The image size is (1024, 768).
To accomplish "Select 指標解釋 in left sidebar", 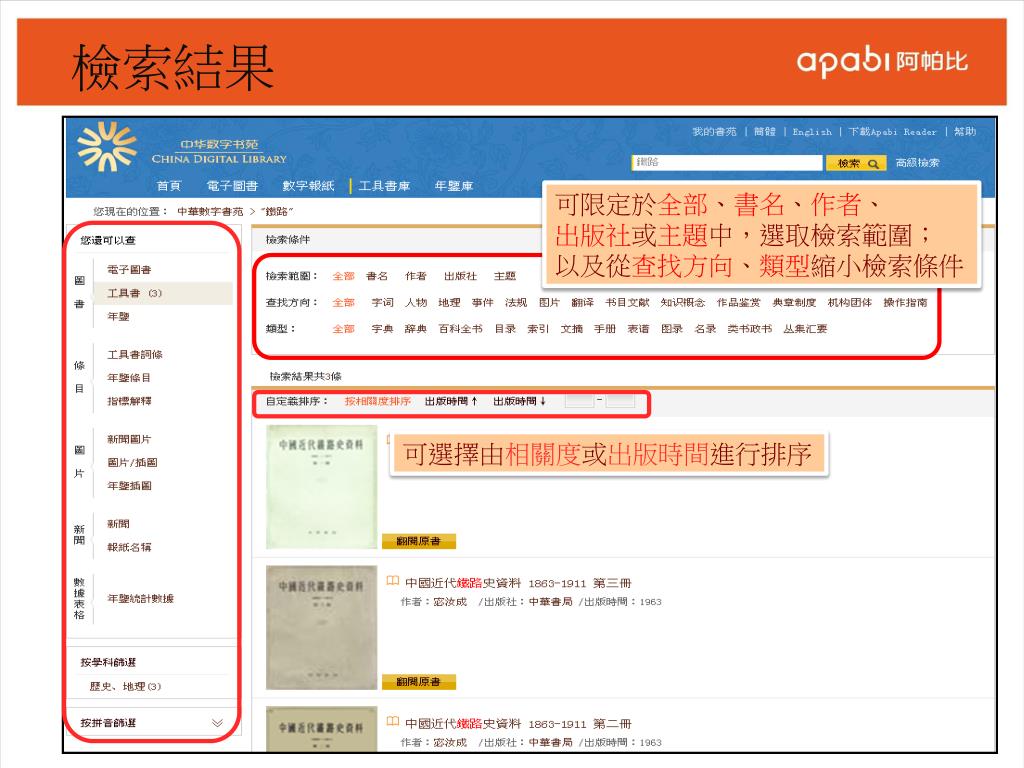I will (129, 401).
